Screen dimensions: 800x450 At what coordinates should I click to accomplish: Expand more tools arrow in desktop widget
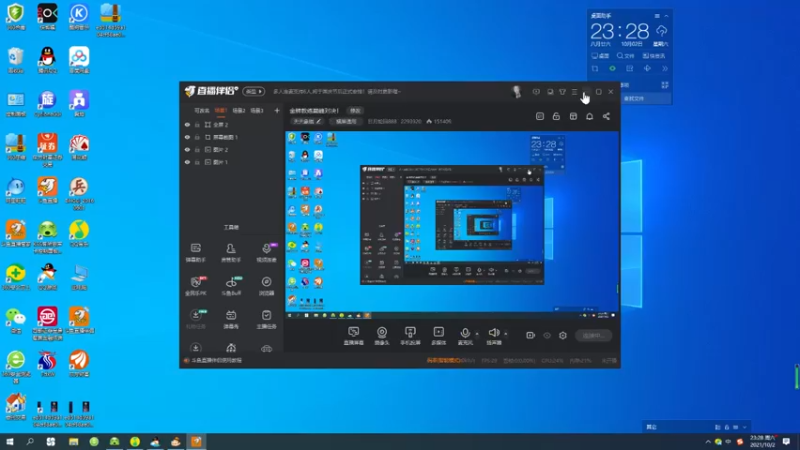coord(664,68)
